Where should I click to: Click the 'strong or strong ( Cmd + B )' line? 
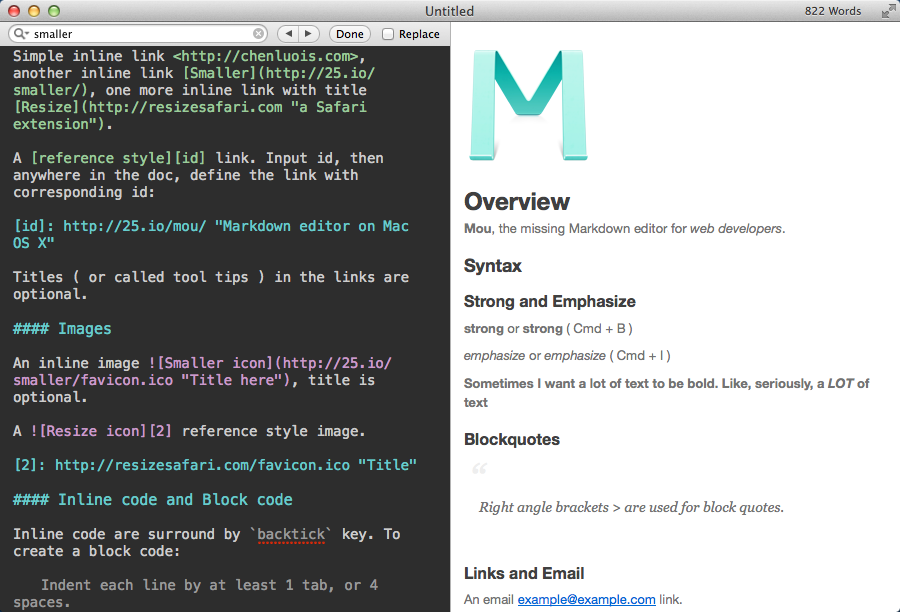pyautogui.click(x=548, y=329)
